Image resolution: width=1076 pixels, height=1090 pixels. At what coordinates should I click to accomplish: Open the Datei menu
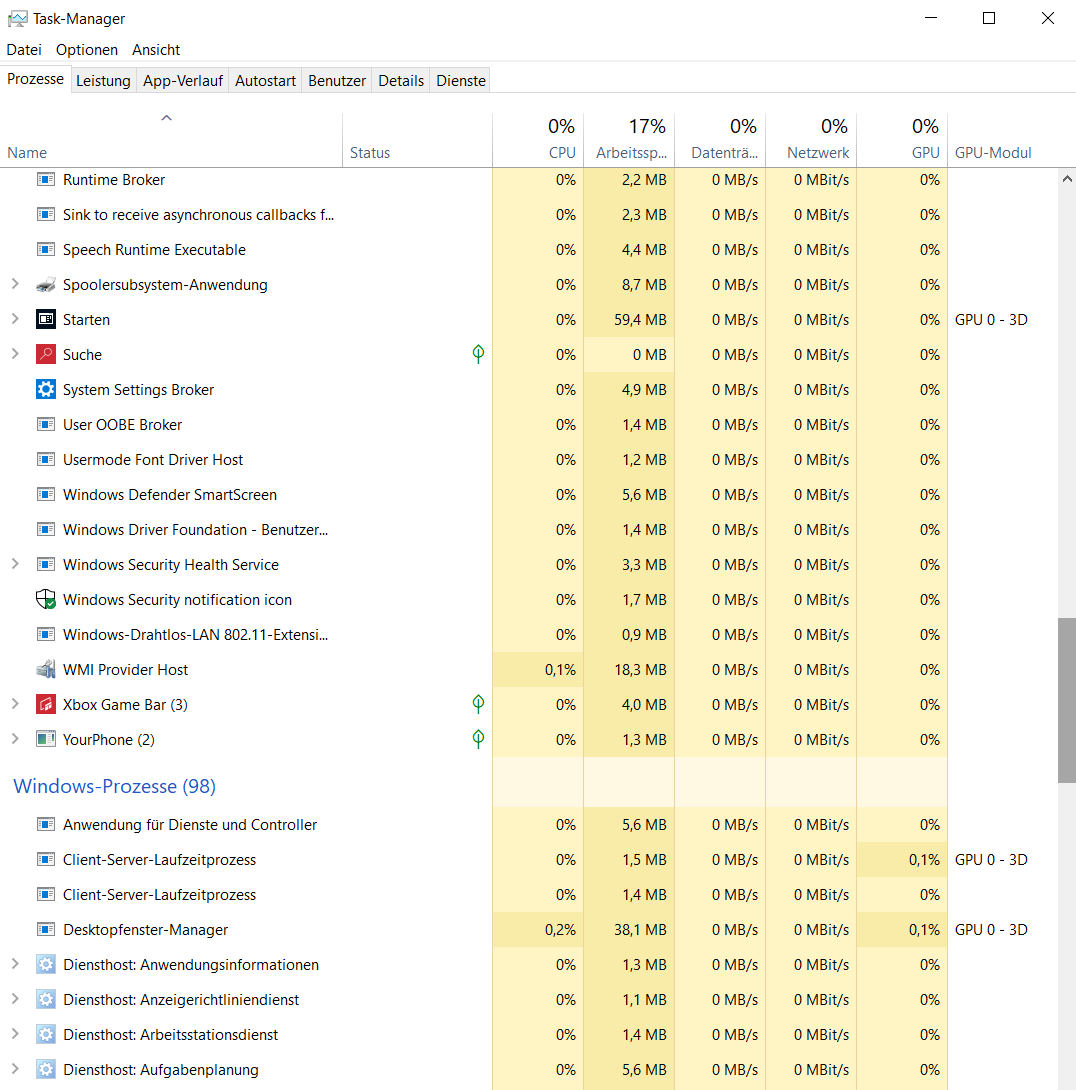tap(24, 50)
